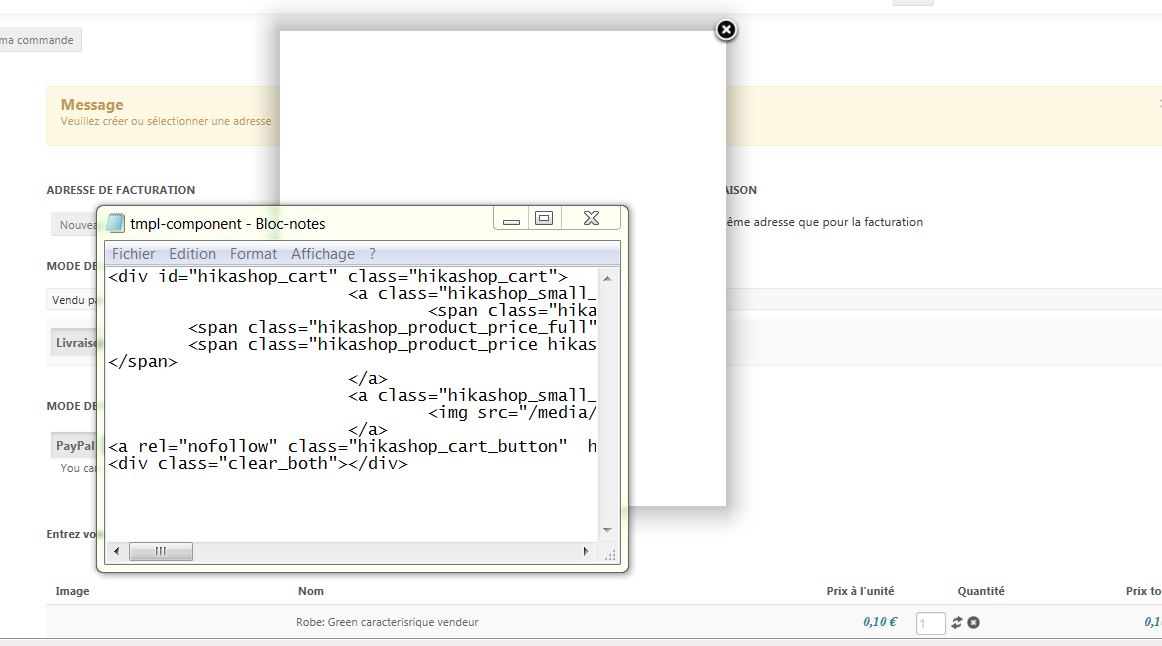
Task: Remove Robe product with delete icon
Action: click(x=974, y=622)
